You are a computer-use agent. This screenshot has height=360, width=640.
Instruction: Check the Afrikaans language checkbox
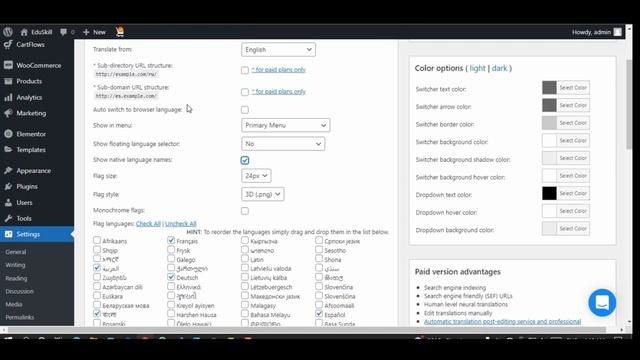tap(97, 240)
